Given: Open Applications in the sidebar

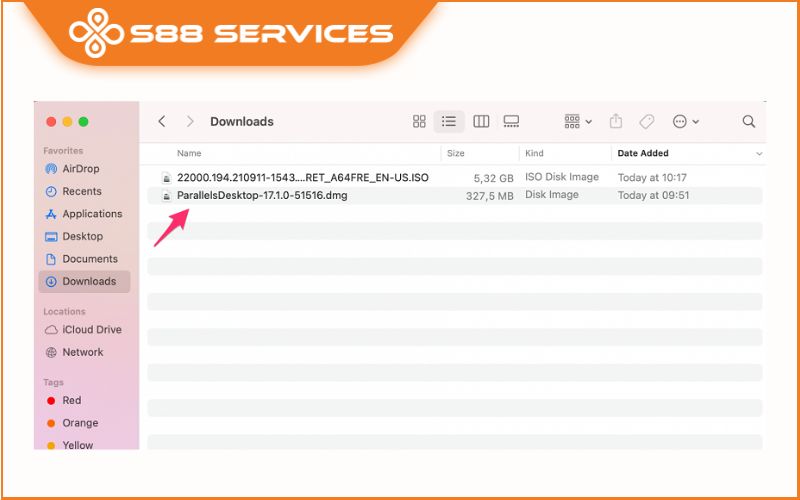Looking at the screenshot, I should 84,214.
